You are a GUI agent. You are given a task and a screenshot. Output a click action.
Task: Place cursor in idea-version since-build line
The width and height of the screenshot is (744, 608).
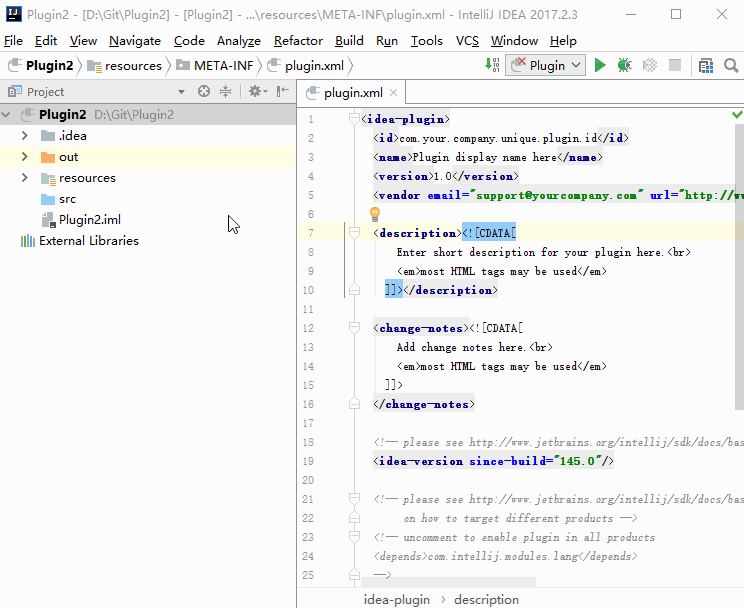tap(493, 461)
